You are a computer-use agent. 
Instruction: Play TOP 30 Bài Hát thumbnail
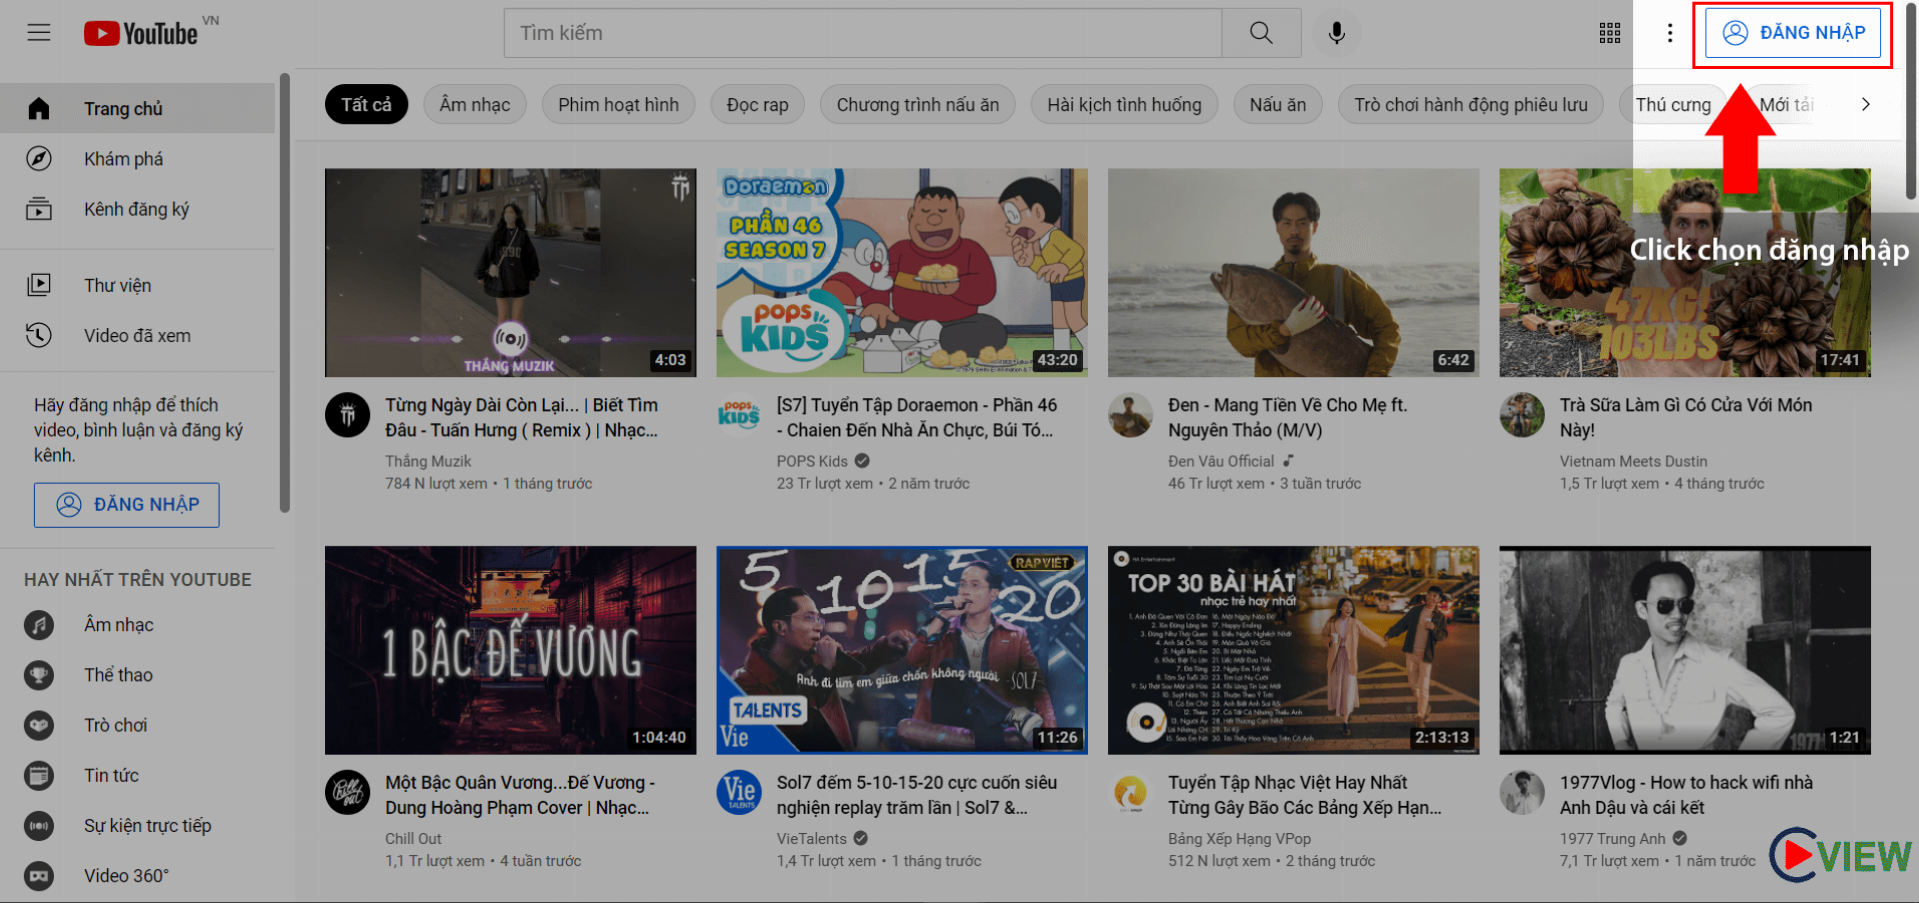click(x=1293, y=650)
